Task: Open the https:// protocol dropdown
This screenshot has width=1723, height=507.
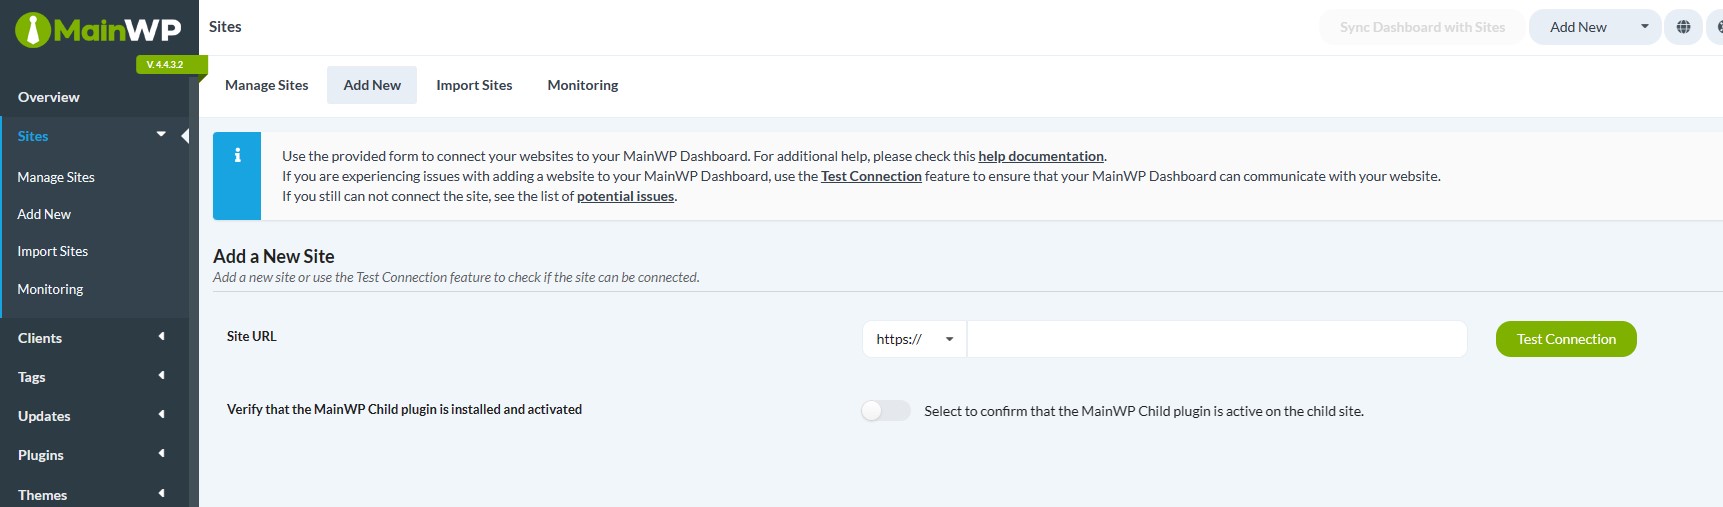Action: pyautogui.click(x=914, y=339)
